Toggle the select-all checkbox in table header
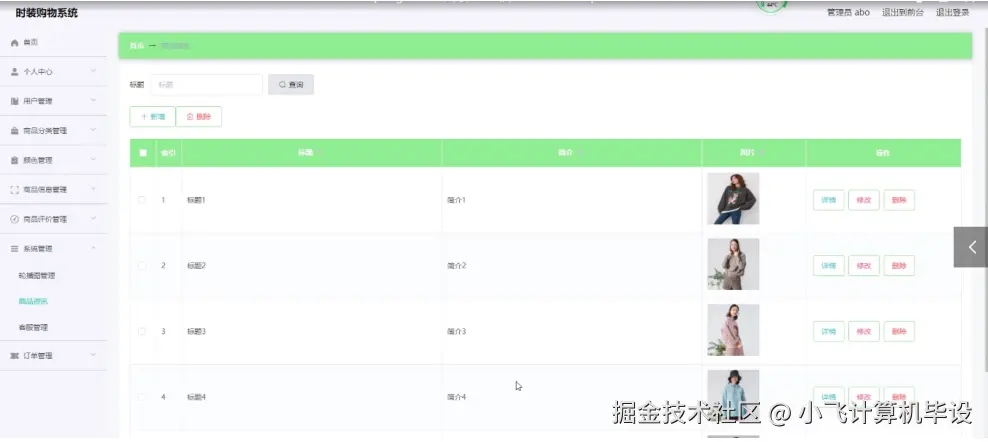The width and height of the screenshot is (988, 442). [x=143, y=153]
